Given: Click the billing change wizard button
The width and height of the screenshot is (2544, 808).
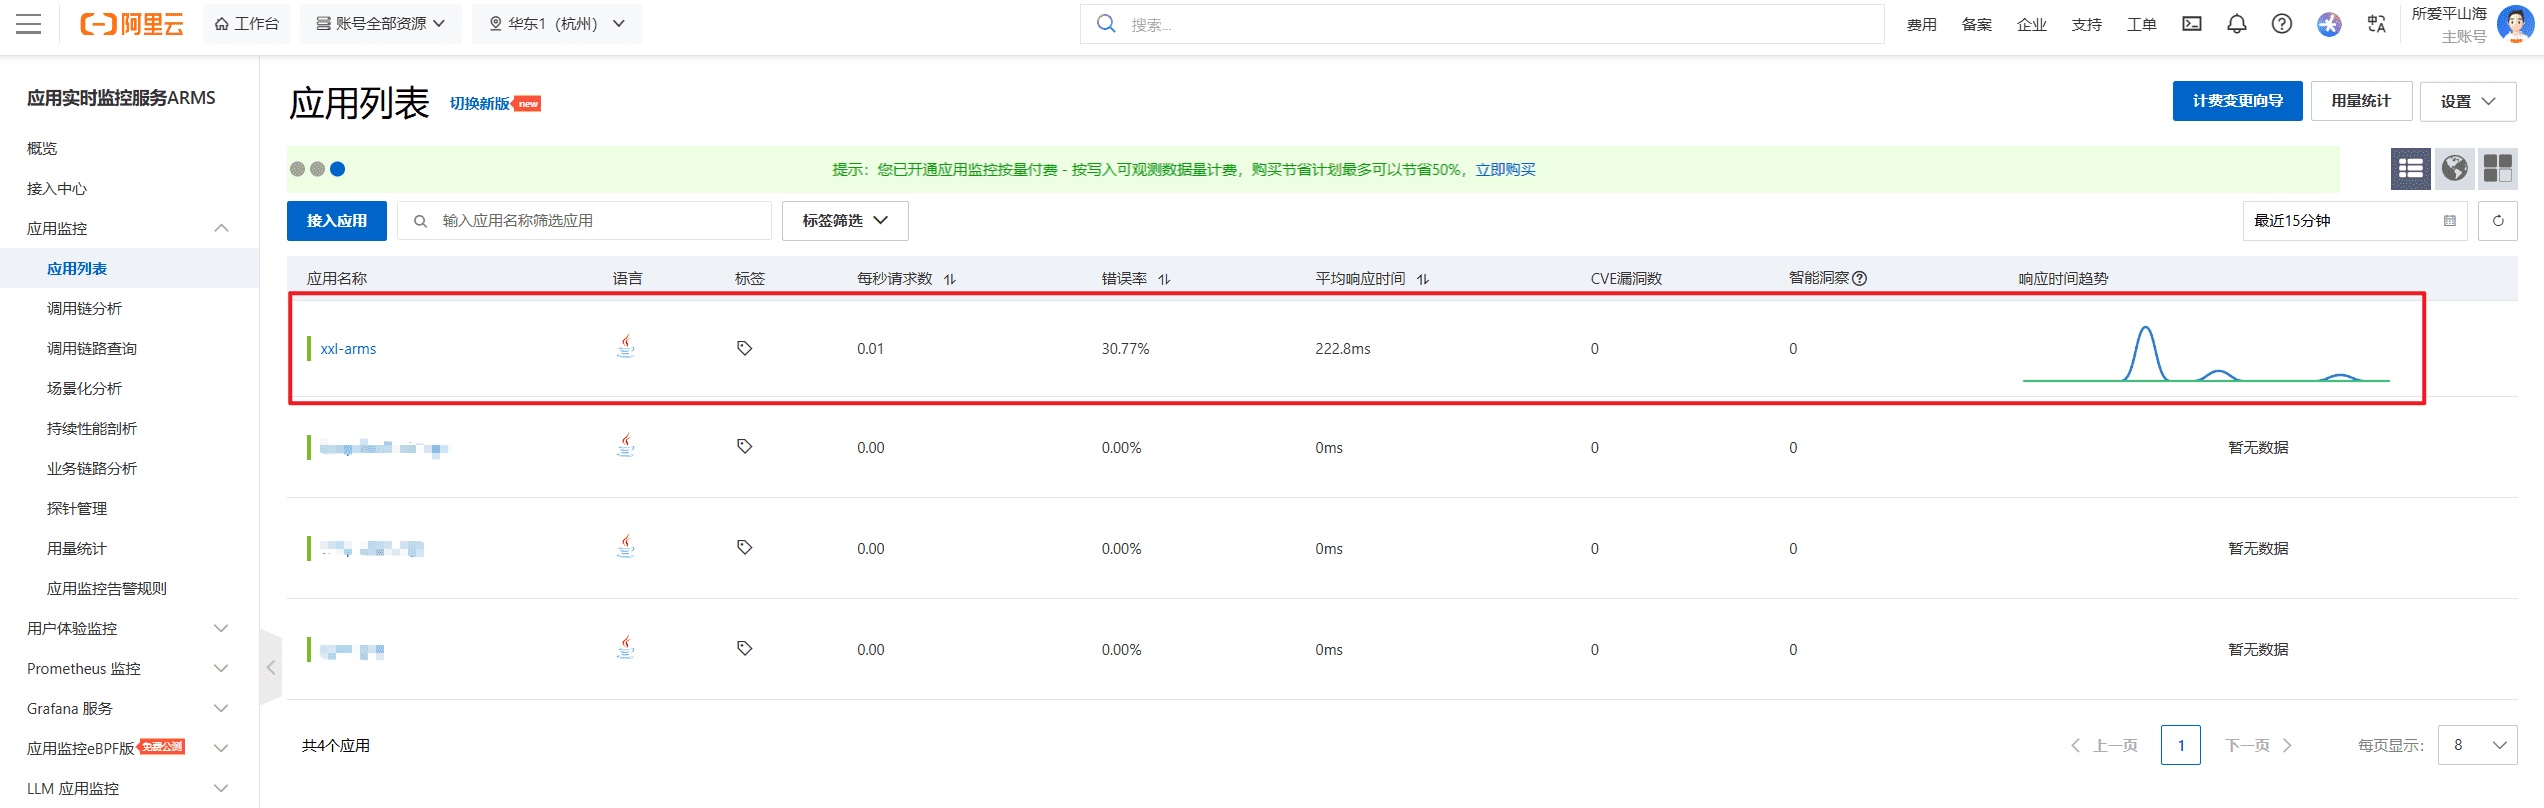Looking at the screenshot, I should coord(2237,101).
